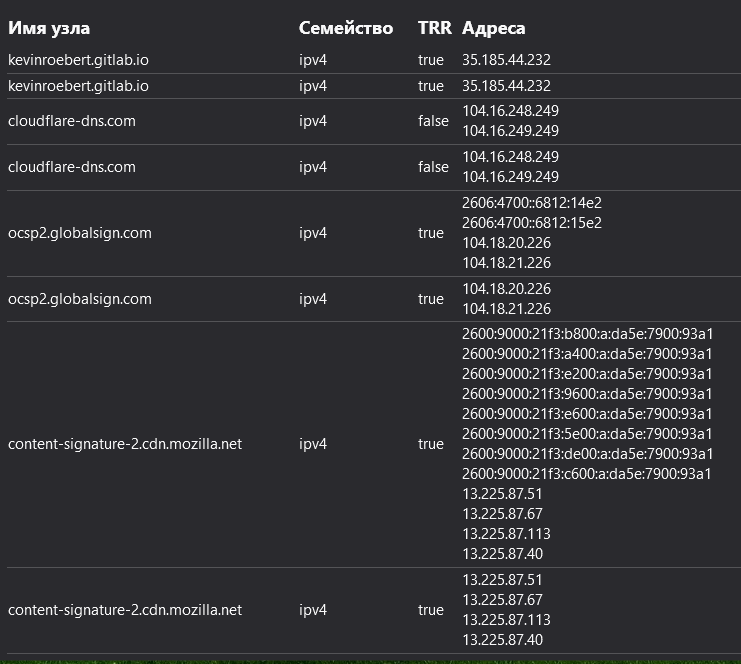Click the "Семейство" column header
Image resolution: width=741 pixels, height=664 pixels.
346,28
